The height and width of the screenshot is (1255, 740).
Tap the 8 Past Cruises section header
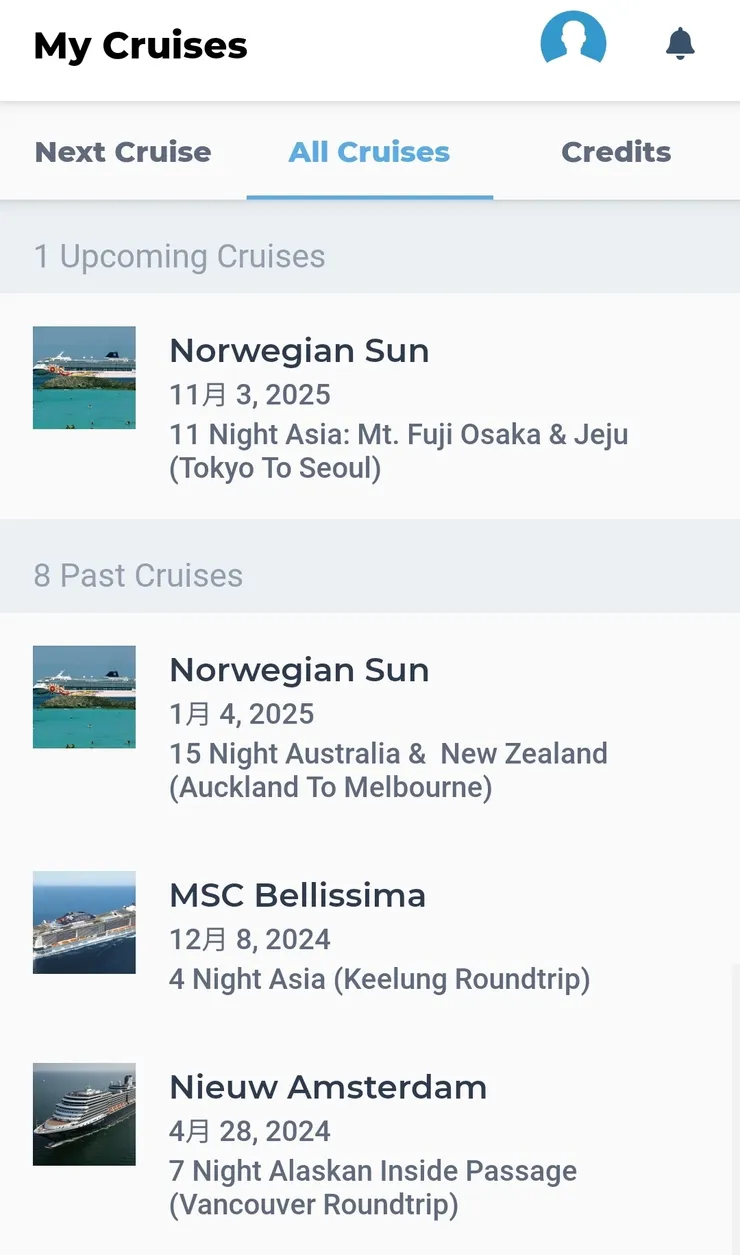pyautogui.click(x=138, y=576)
